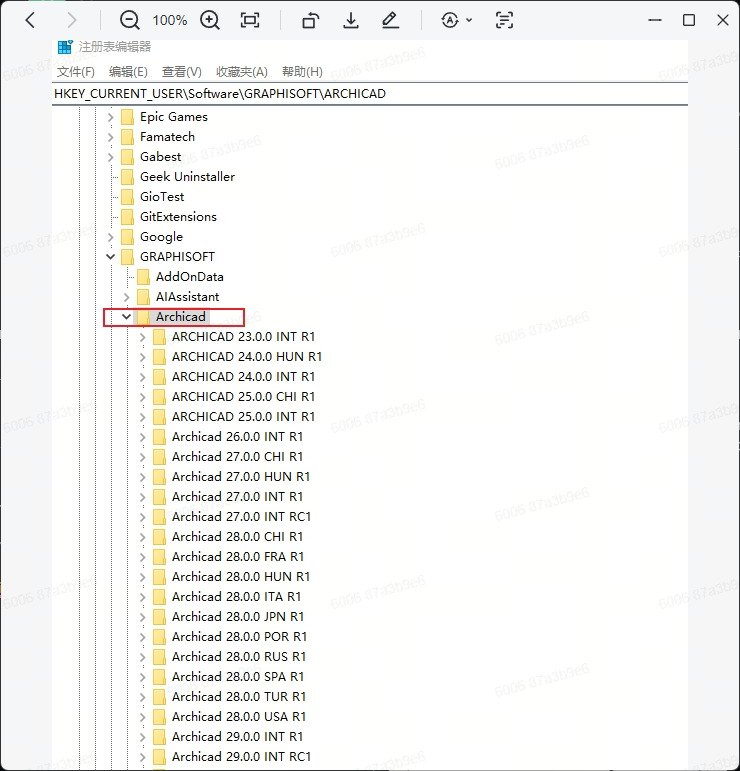Select Archicad 26.0.0 INT R1

237,437
